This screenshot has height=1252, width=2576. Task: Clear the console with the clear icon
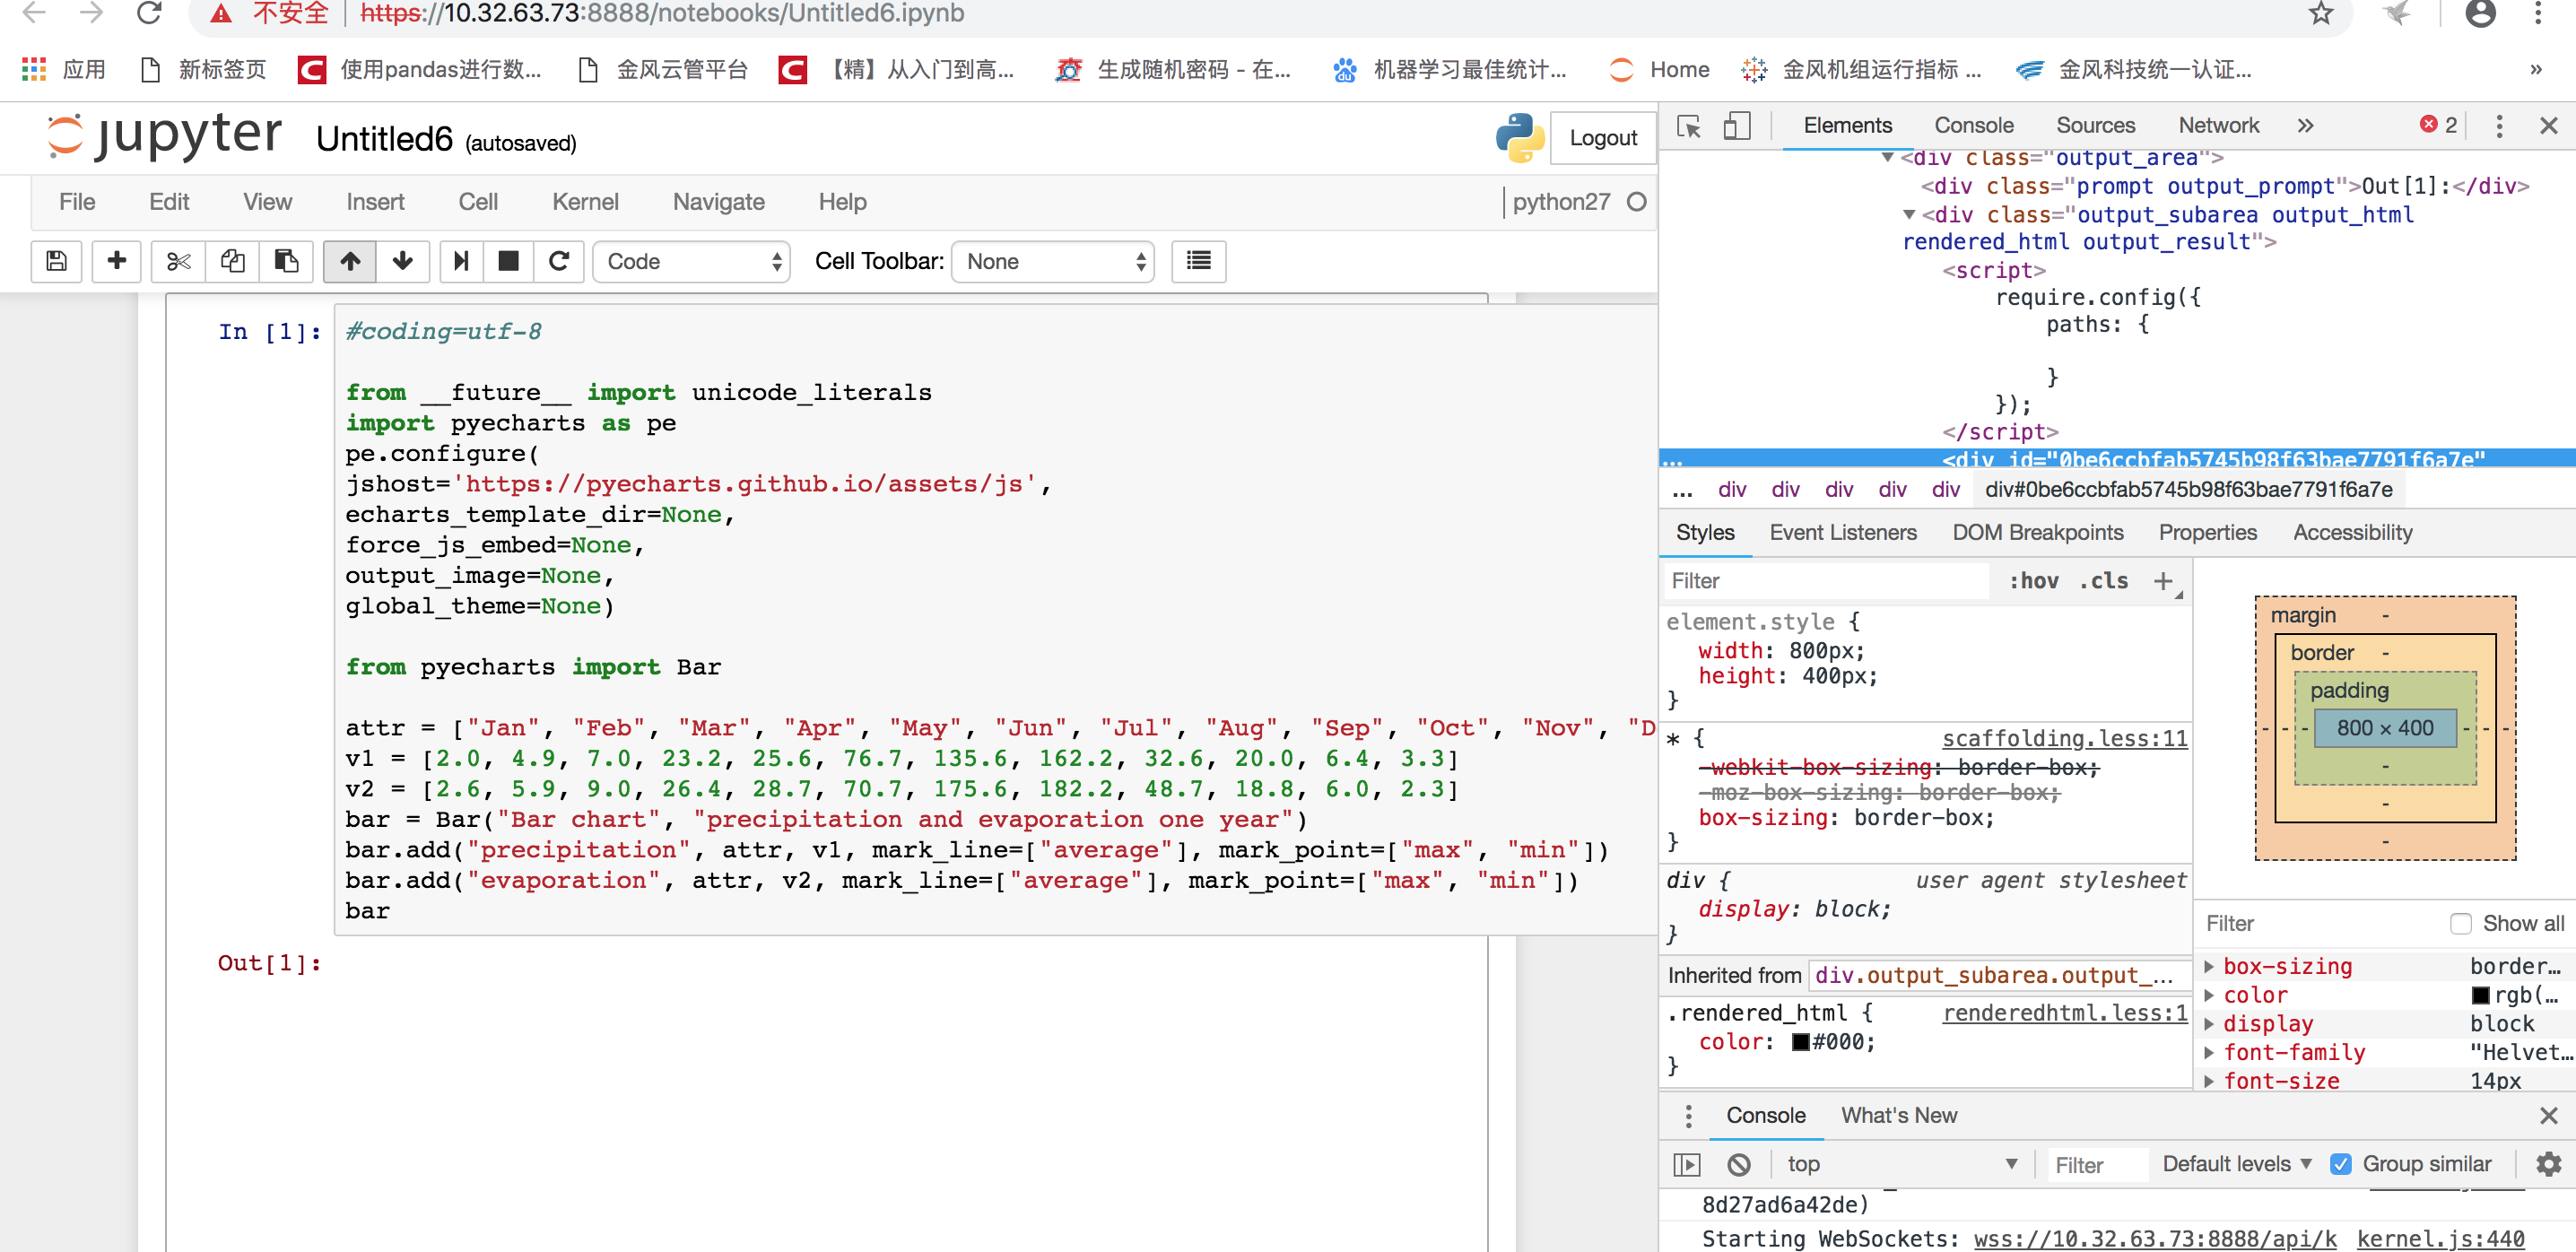[1739, 1164]
